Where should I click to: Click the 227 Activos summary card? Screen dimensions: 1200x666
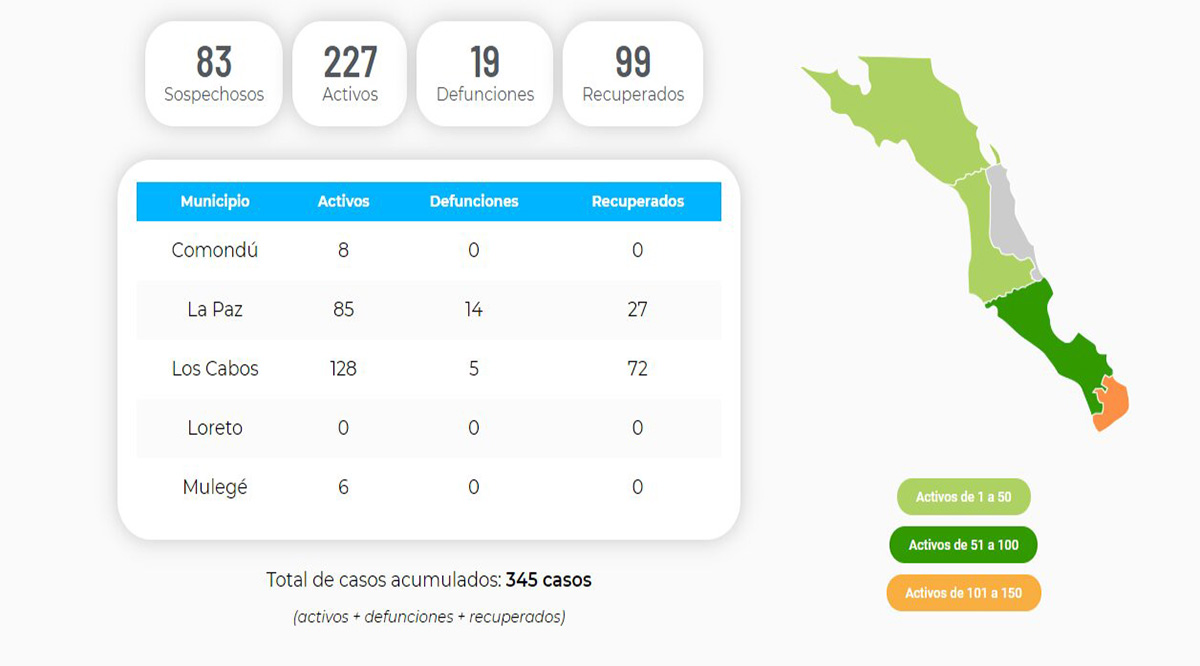tap(350, 74)
